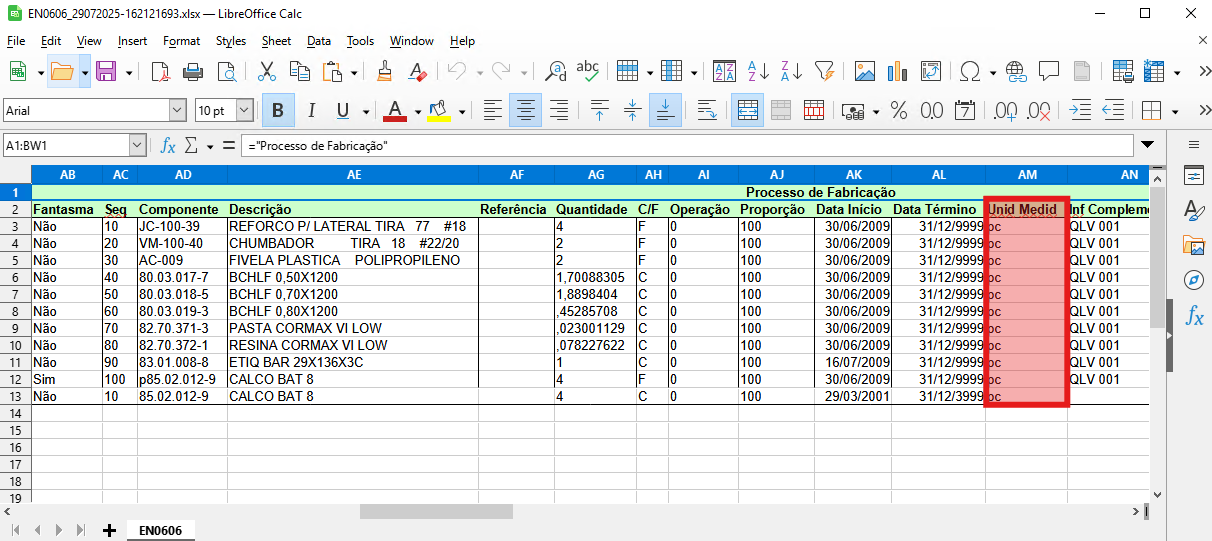The image size is (1212, 541).
Task: Delete a decimal place
Action: [x=1038, y=110]
